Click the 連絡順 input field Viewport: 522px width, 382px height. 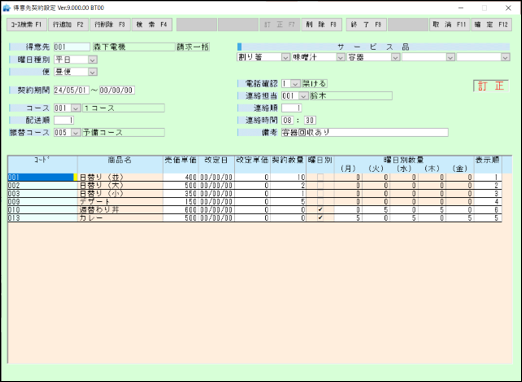[x=291, y=108]
